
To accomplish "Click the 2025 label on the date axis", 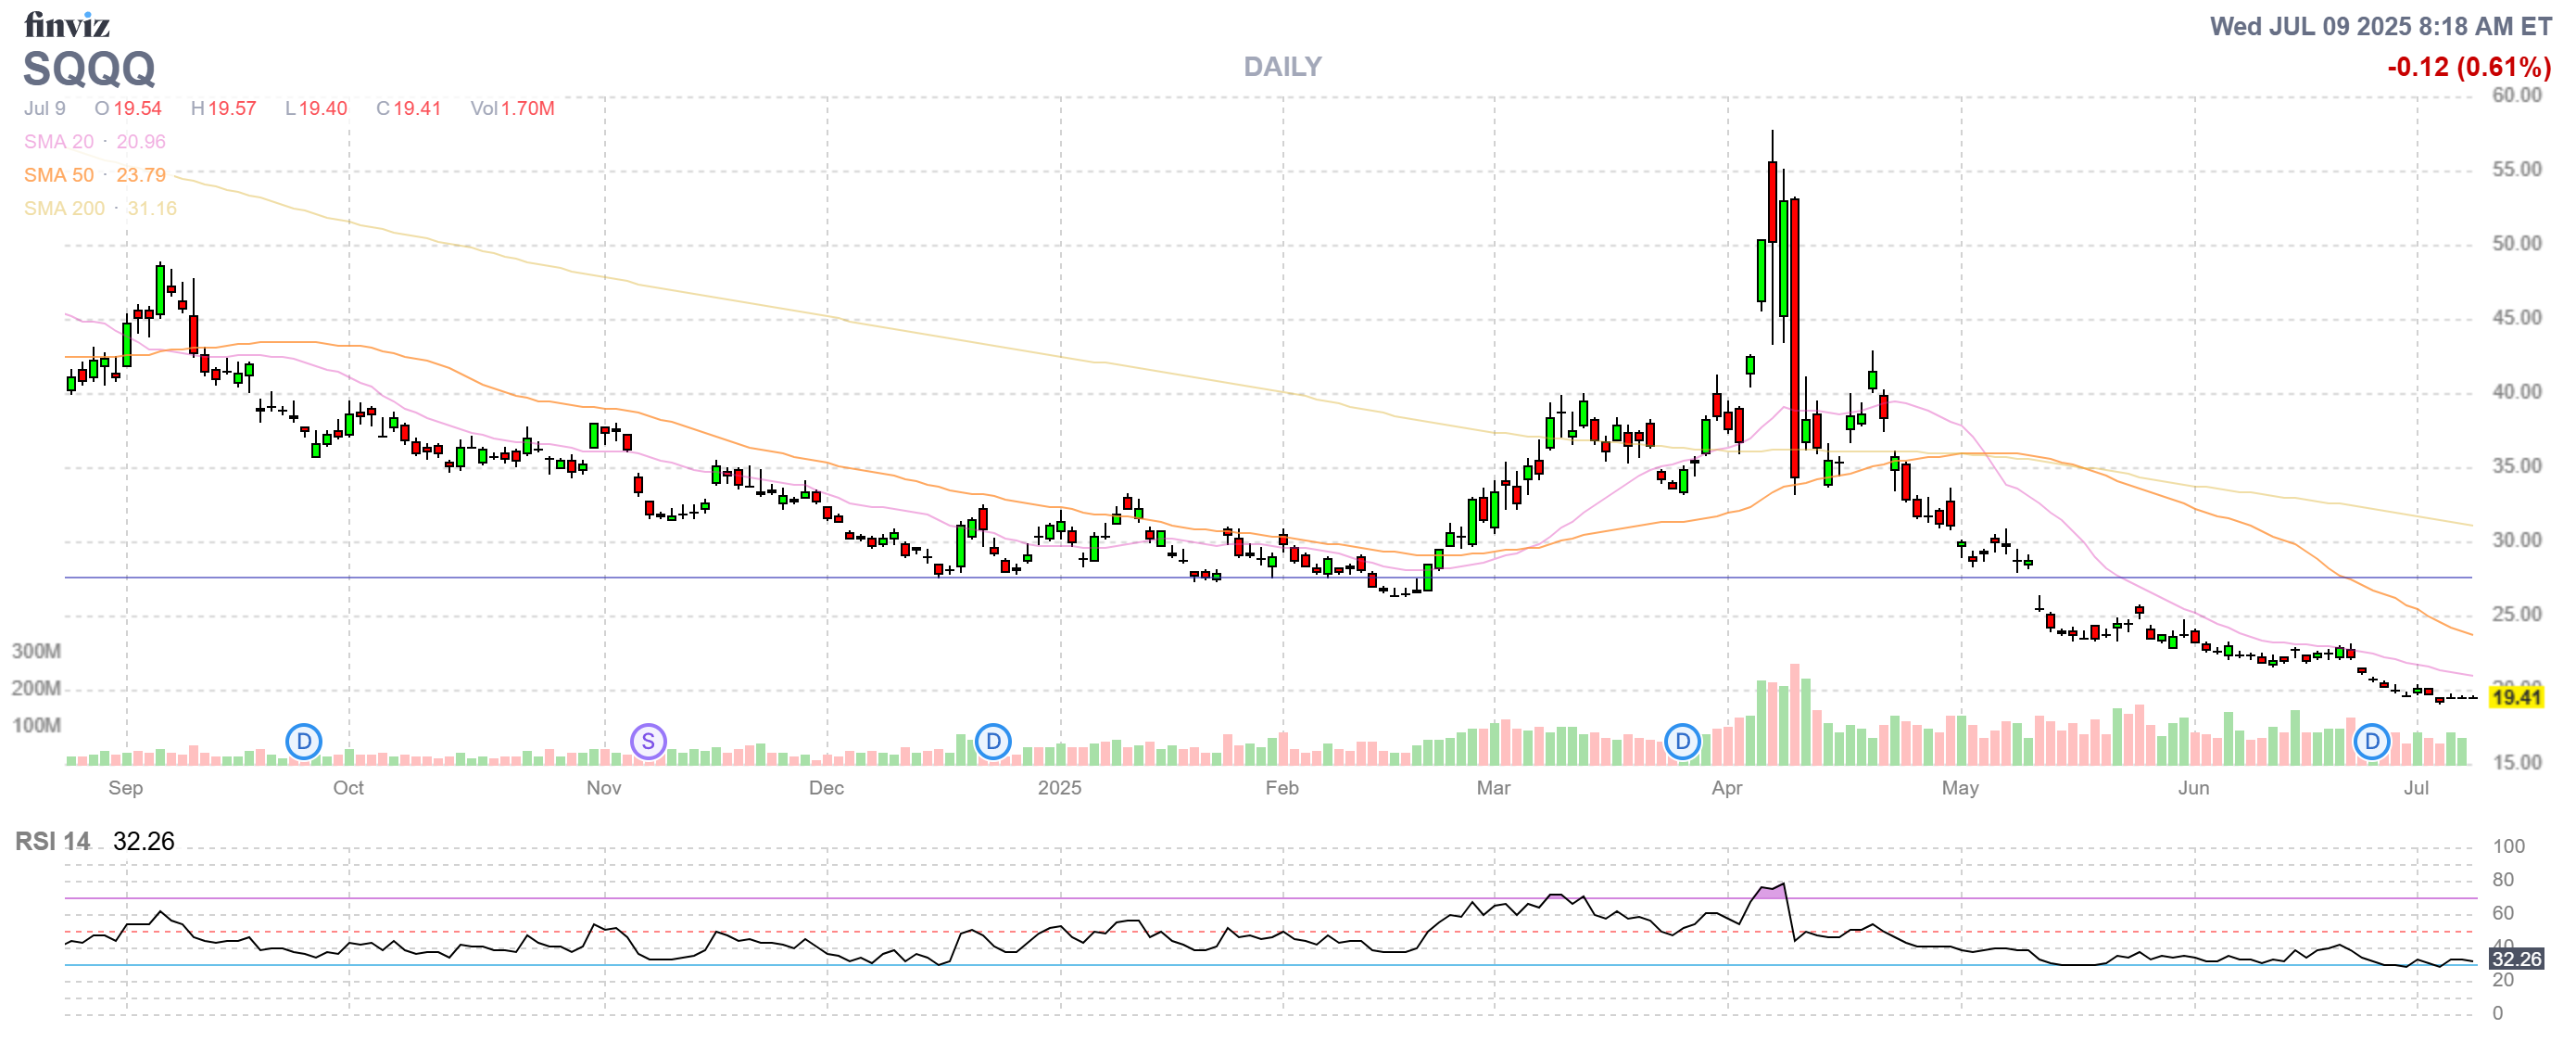I will point(1059,788).
